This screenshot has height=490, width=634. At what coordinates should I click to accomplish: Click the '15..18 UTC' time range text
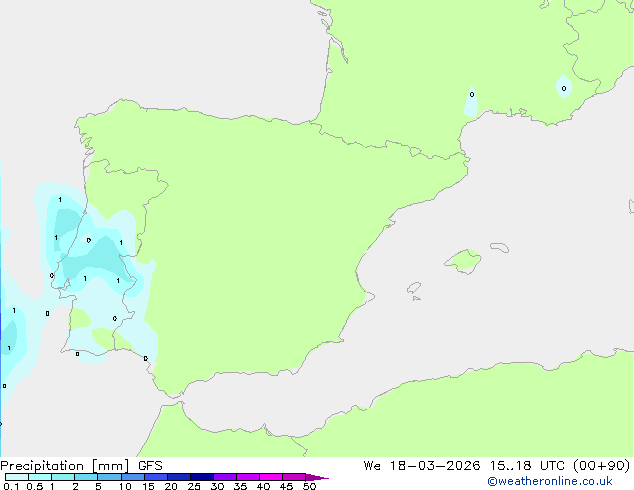[528, 466]
